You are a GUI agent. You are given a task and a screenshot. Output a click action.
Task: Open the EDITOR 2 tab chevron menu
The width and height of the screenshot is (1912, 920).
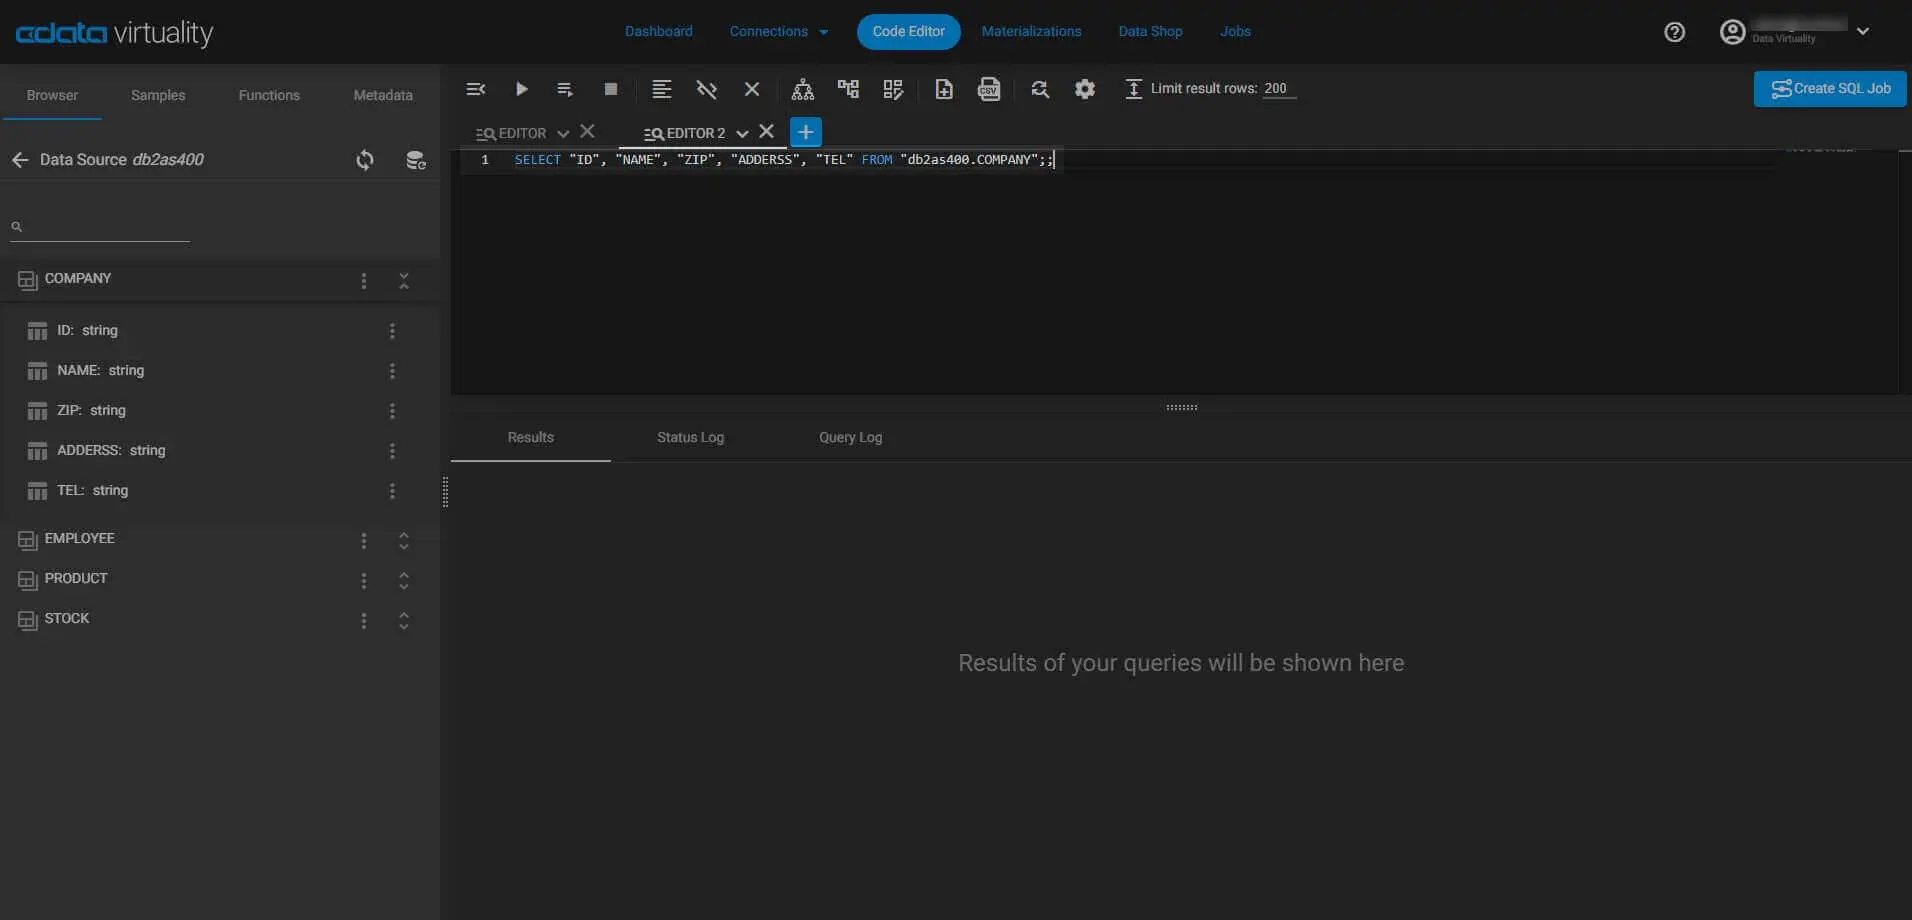tap(742, 133)
